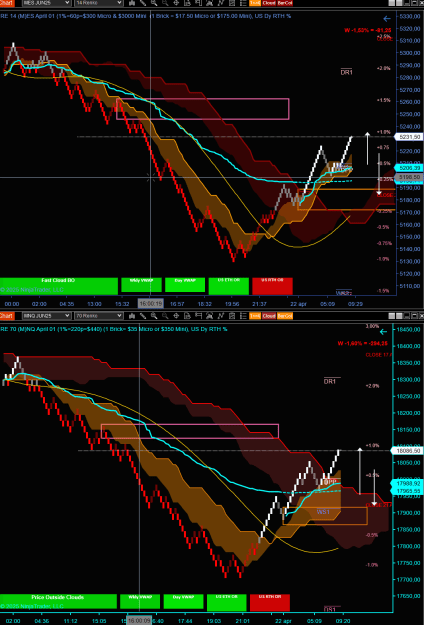Open MNQ JUN25 instrument dropdown
This screenshot has height=625, width=424.
coord(46,316)
